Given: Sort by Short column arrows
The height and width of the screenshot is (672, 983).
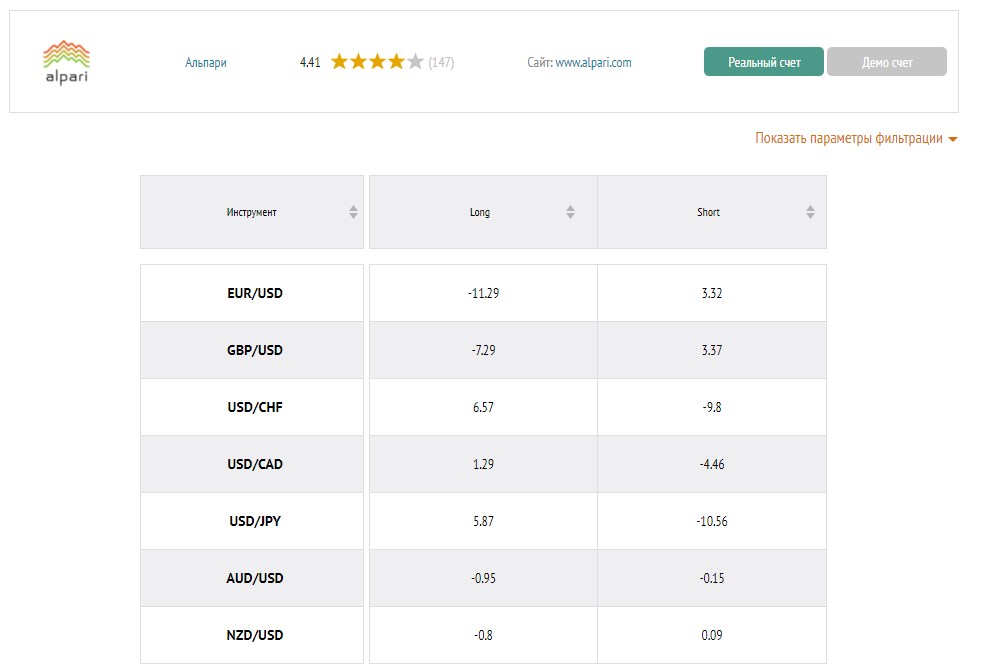Looking at the screenshot, I should pos(810,212).
